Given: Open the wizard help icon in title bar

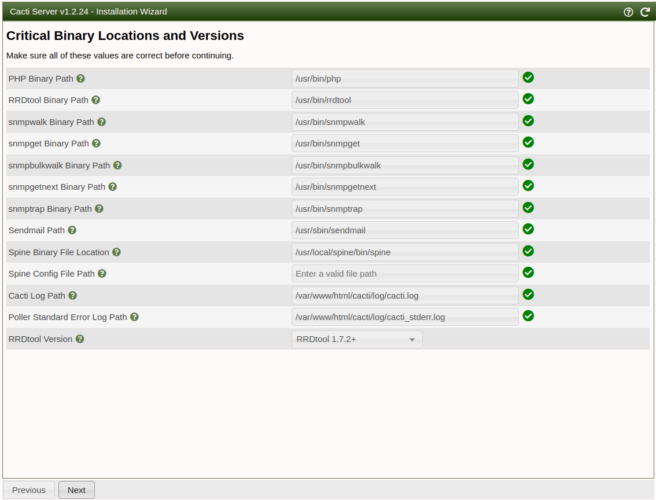Looking at the screenshot, I should (x=628, y=12).
